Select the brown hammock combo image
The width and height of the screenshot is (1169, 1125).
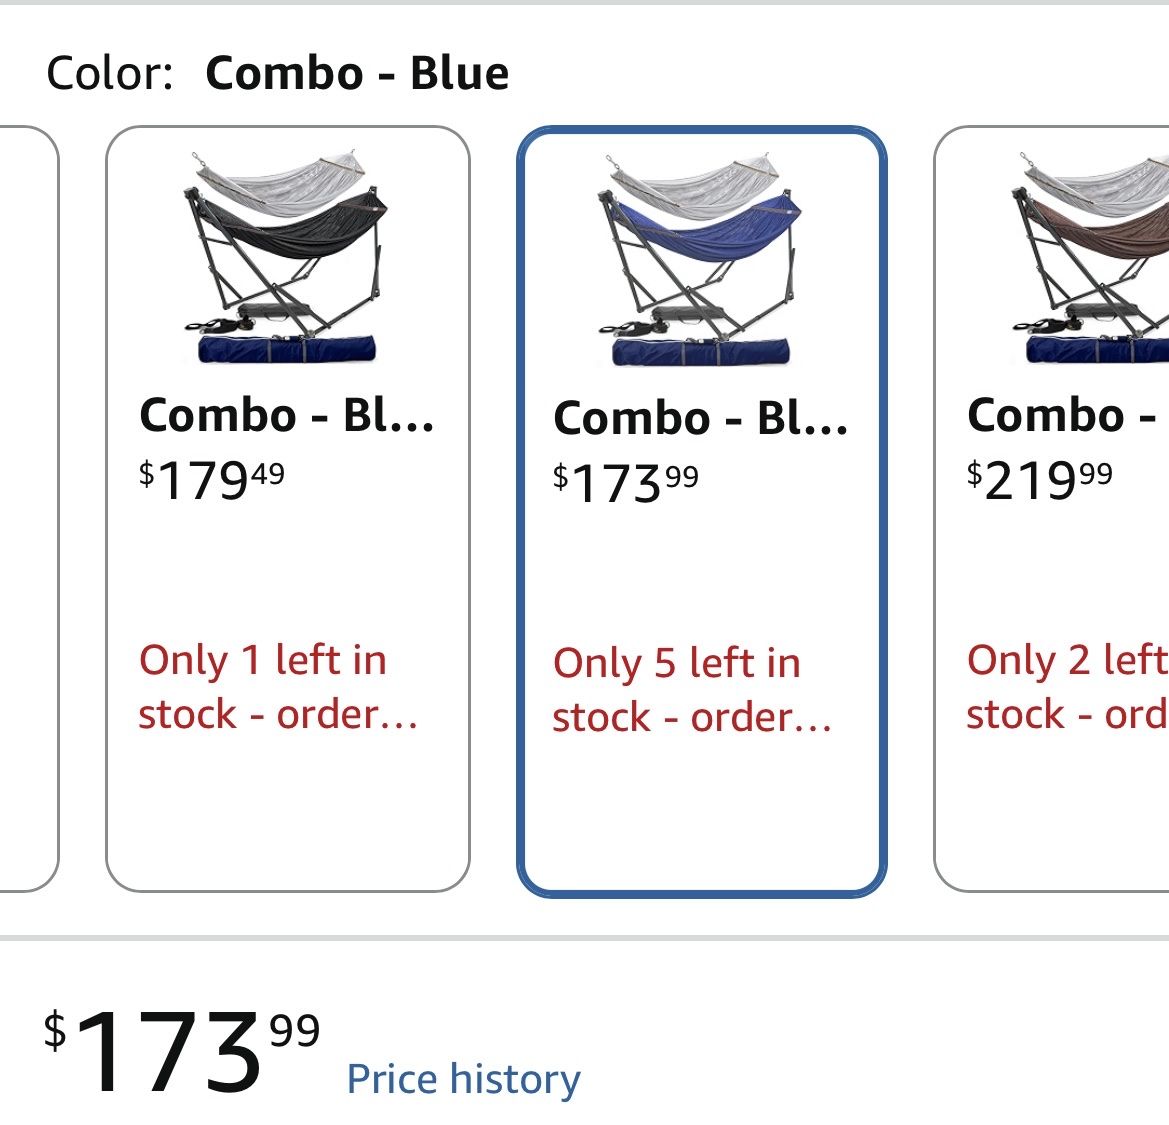point(1089,257)
